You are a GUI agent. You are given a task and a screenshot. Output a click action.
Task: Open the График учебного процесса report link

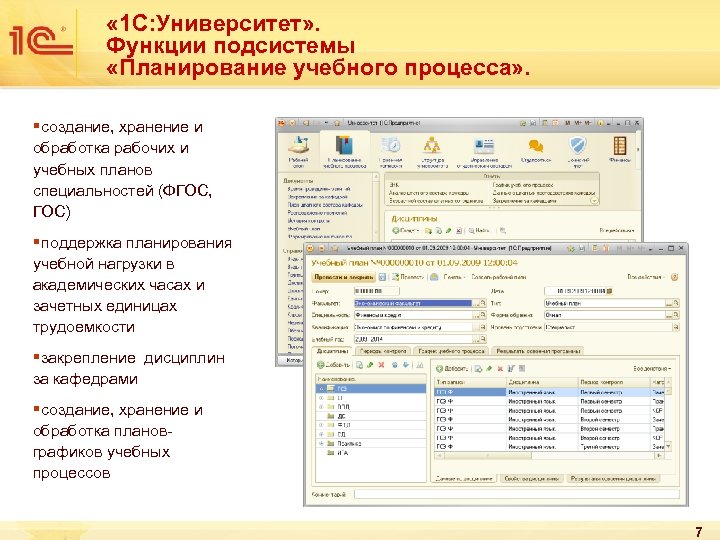523,185
